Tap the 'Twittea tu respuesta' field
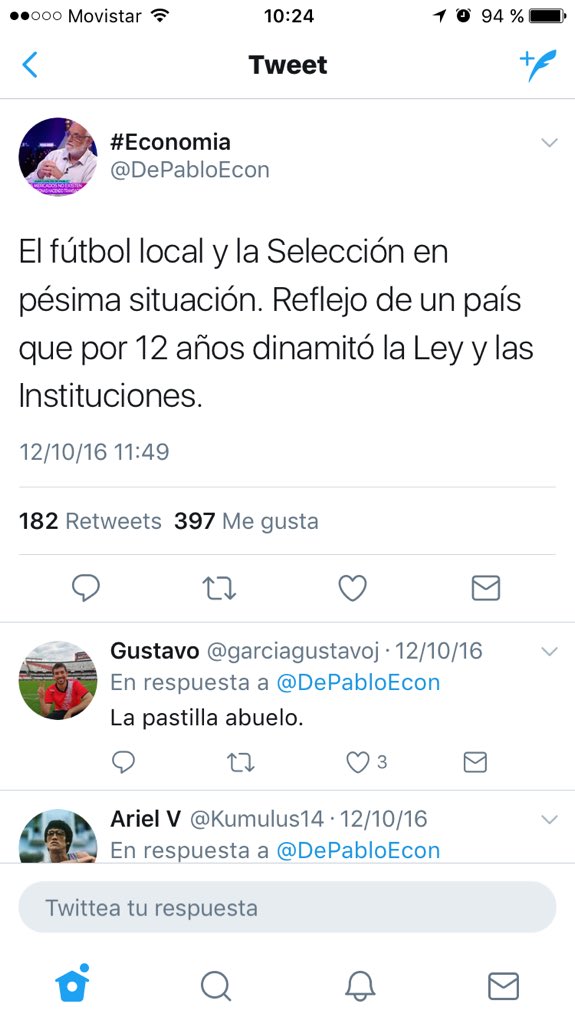 click(x=288, y=907)
